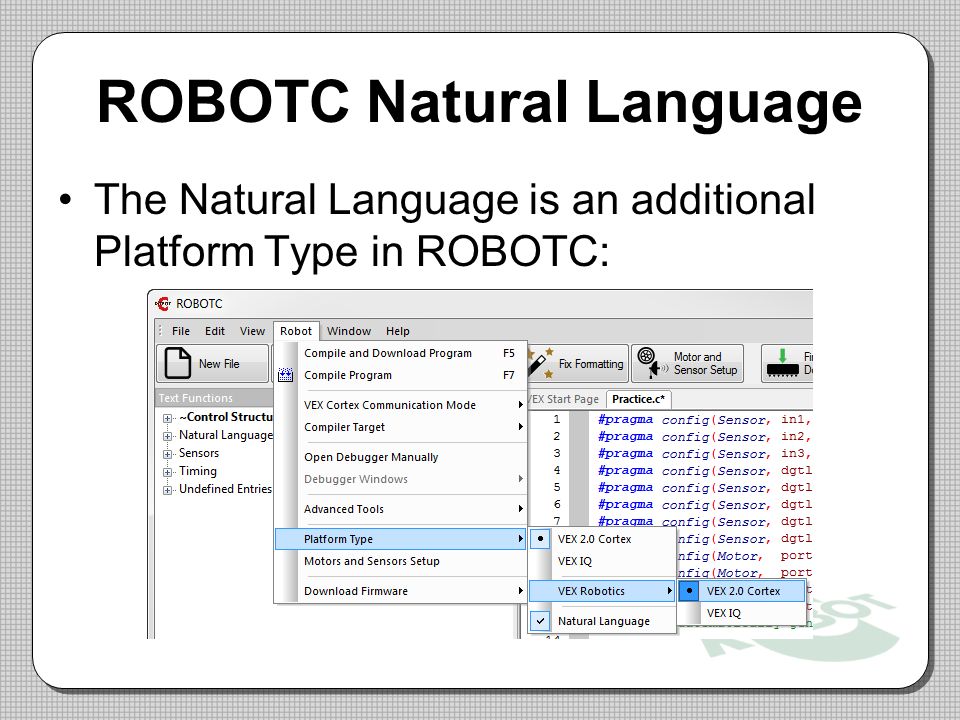This screenshot has height=720, width=960.
Task: Expand the Download Firmware submenu
Action: [x=400, y=591]
